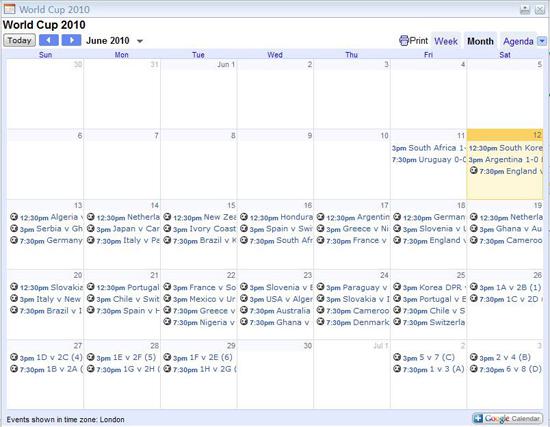Expand the dropdown arrow after the Agenda tab
The image size is (550, 427).
[542, 41]
